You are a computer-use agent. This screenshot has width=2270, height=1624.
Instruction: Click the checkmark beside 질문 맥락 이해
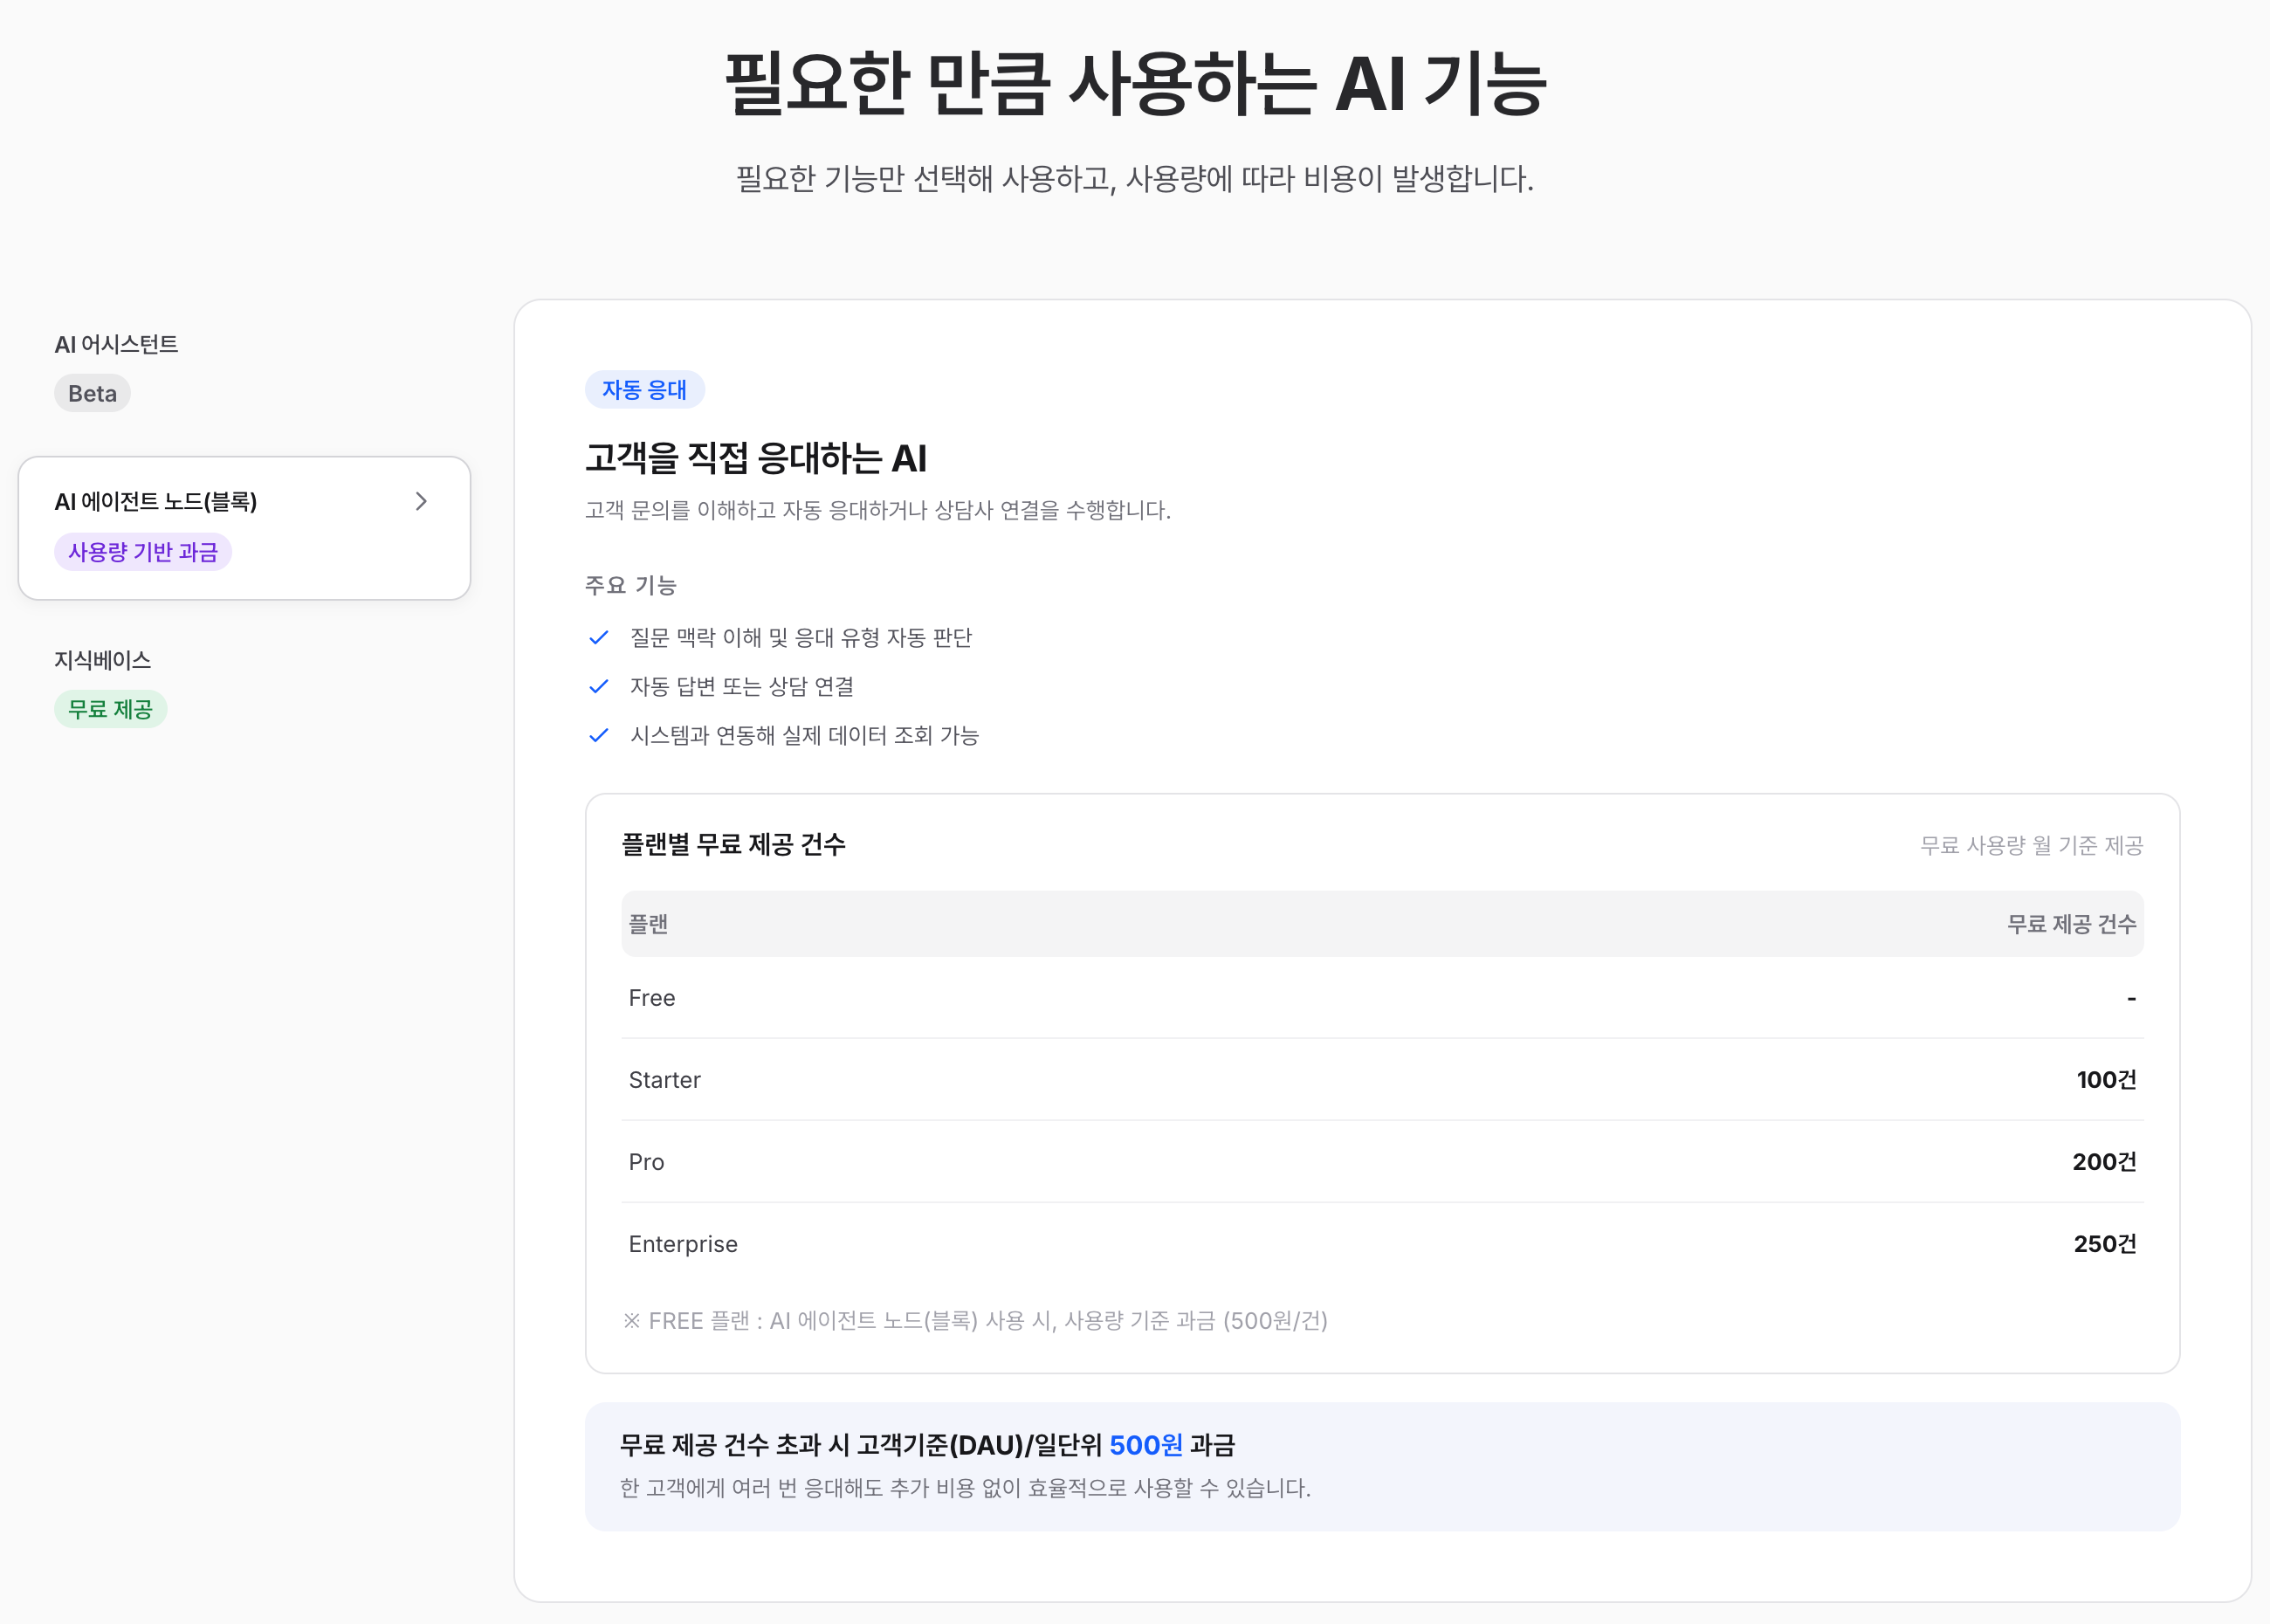click(598, 637)
